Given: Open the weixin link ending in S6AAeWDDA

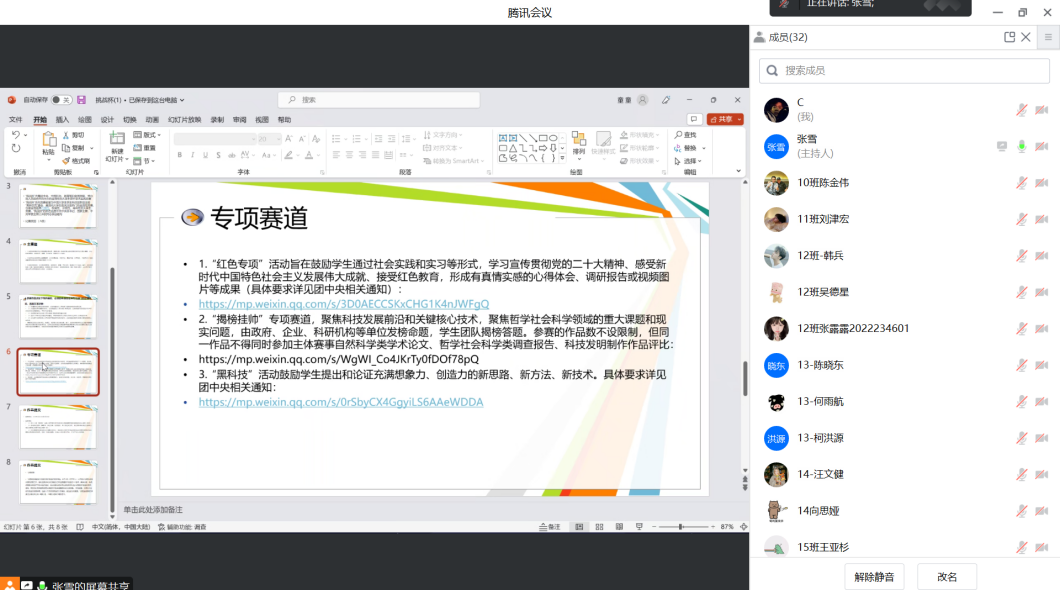Looking at the screenshot, I should pos(340,402).
